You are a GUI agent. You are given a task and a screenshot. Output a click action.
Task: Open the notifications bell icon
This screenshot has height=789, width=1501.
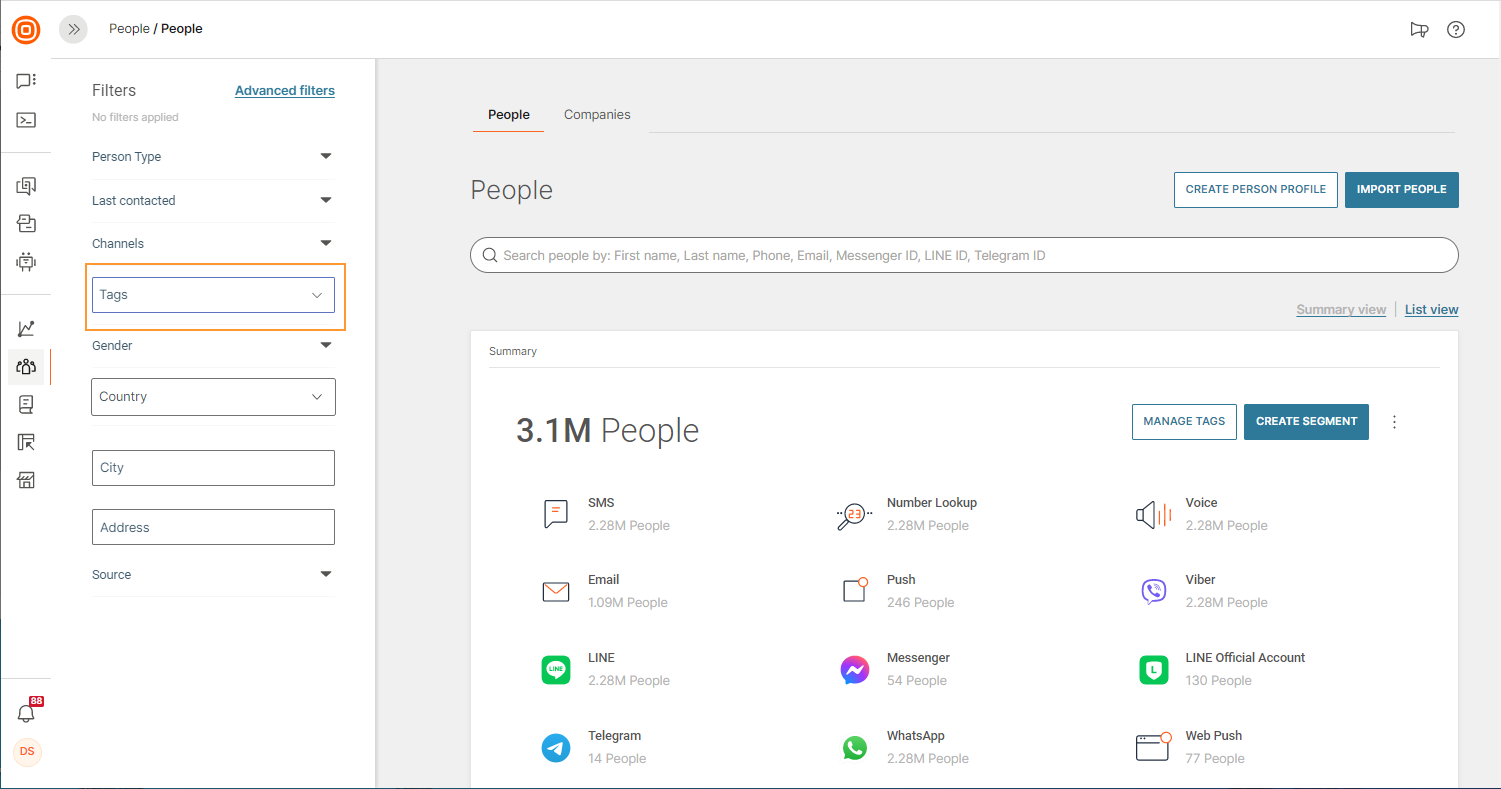pyautogui.click(x=26, y=713)
